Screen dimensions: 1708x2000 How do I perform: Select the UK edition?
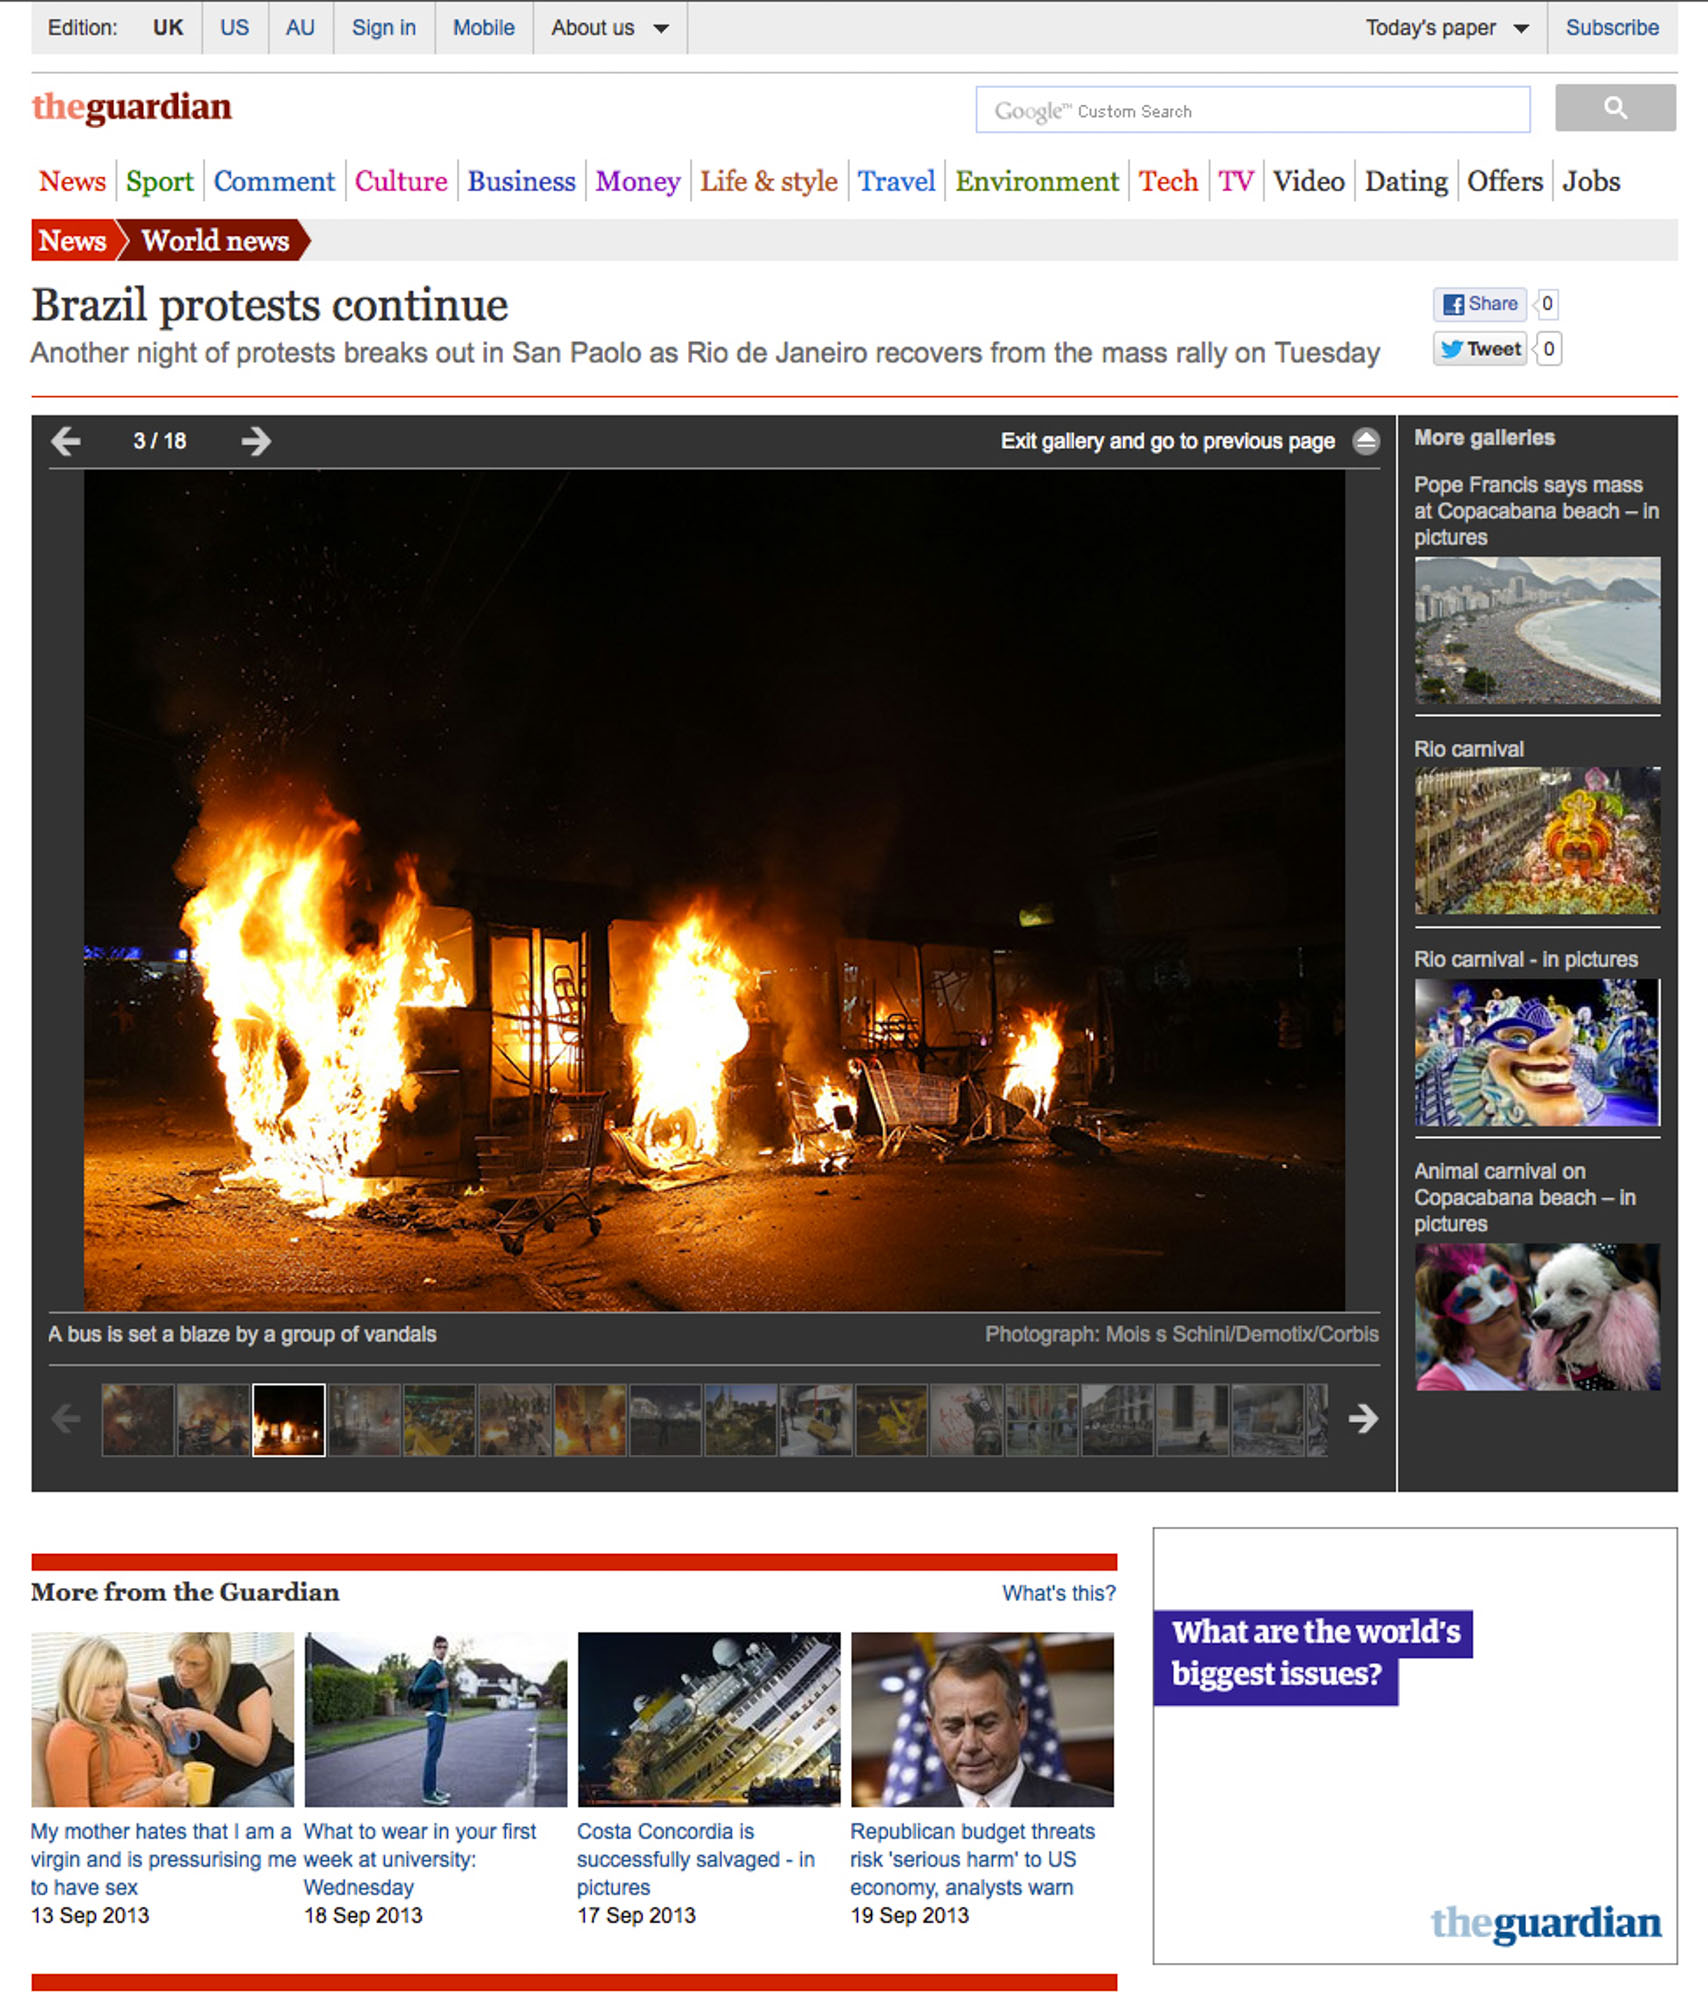pyautogui.click(x=168, y=28)
